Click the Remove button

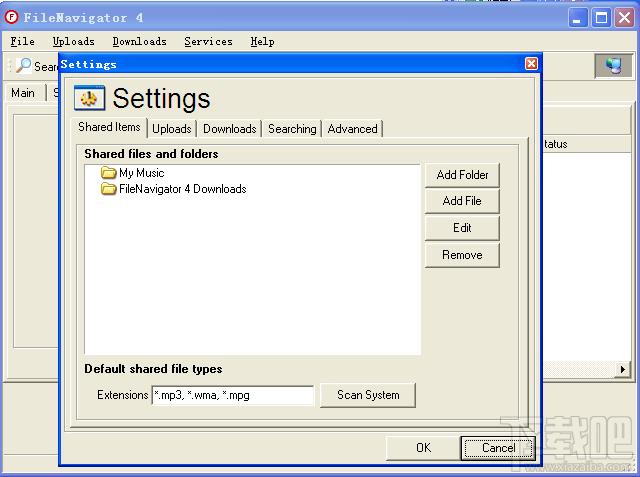tap(462, 255)
